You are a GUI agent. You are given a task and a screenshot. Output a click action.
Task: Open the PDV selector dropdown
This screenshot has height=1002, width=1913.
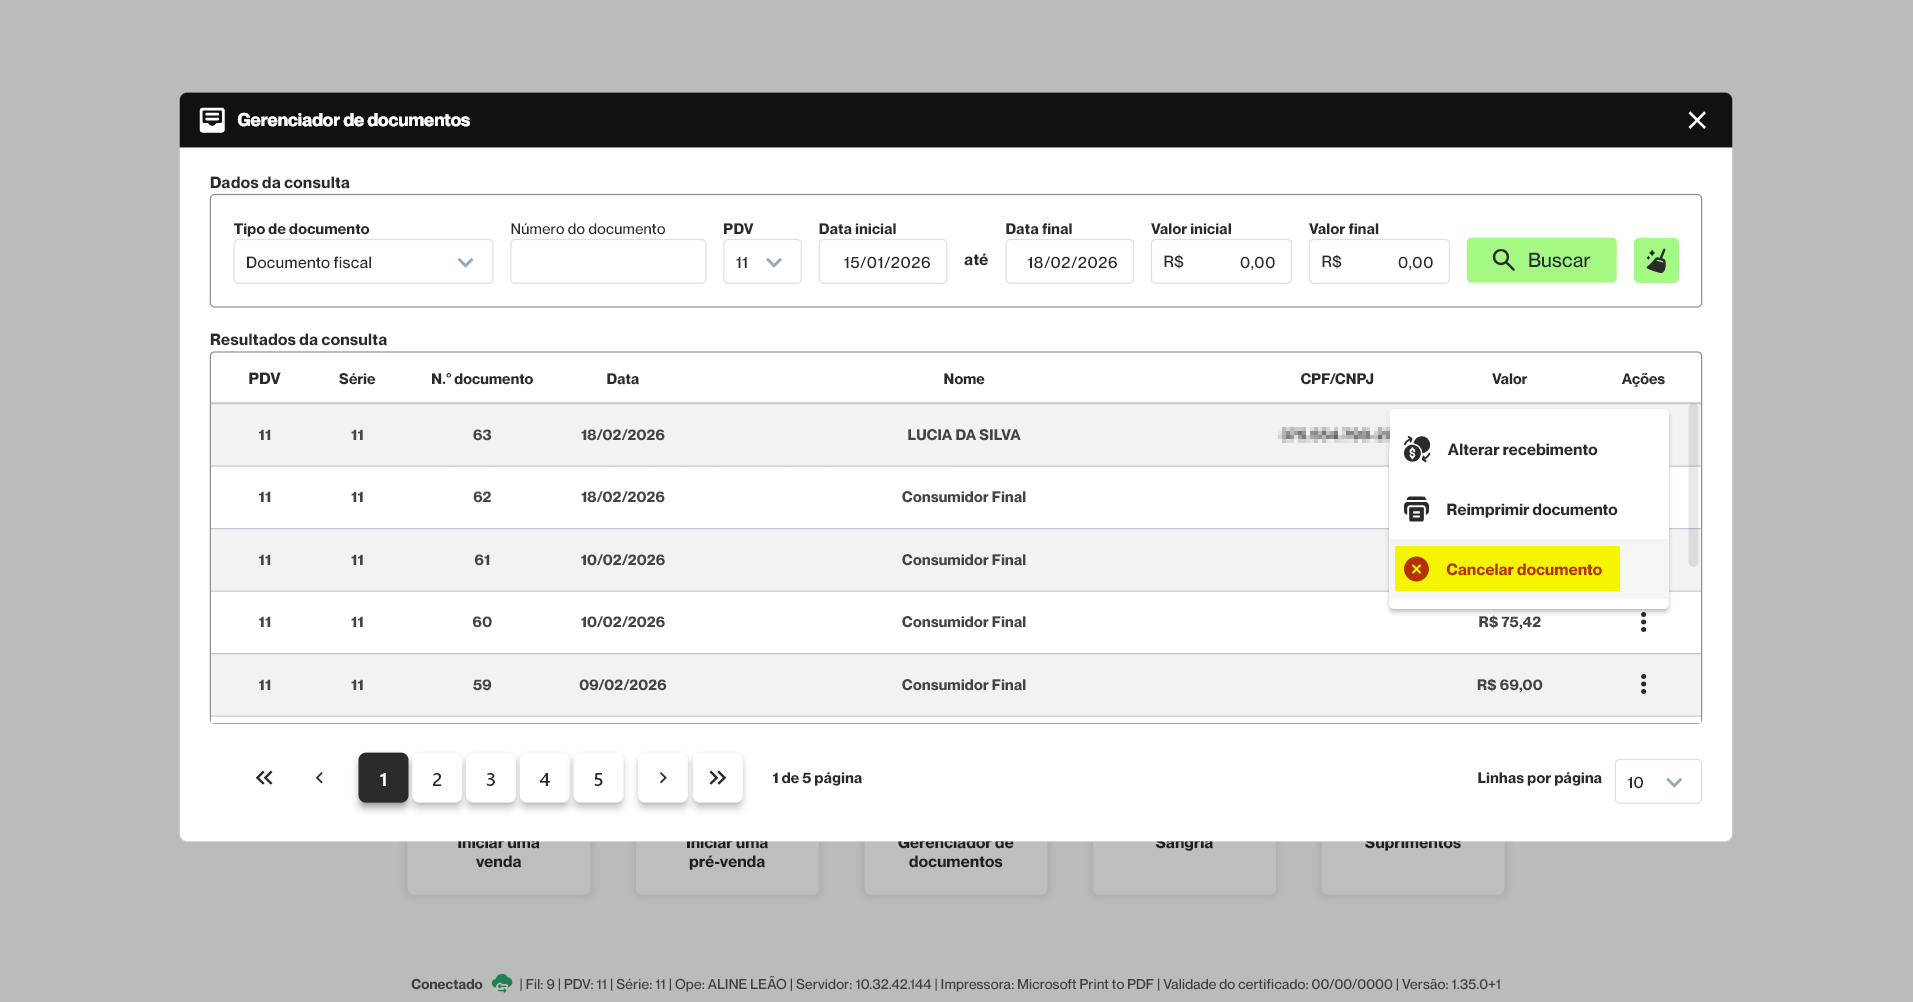click(761, 262)
